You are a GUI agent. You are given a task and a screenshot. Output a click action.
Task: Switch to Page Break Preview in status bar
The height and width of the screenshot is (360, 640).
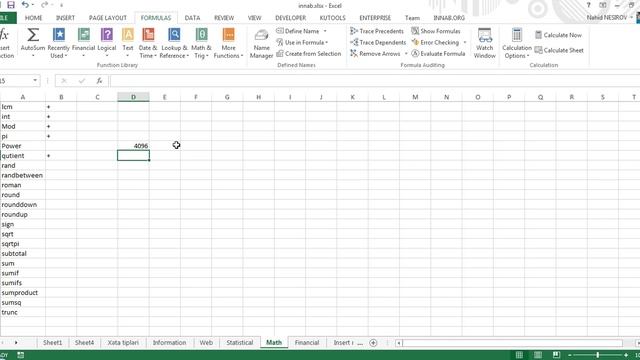[x=556, y=355]
